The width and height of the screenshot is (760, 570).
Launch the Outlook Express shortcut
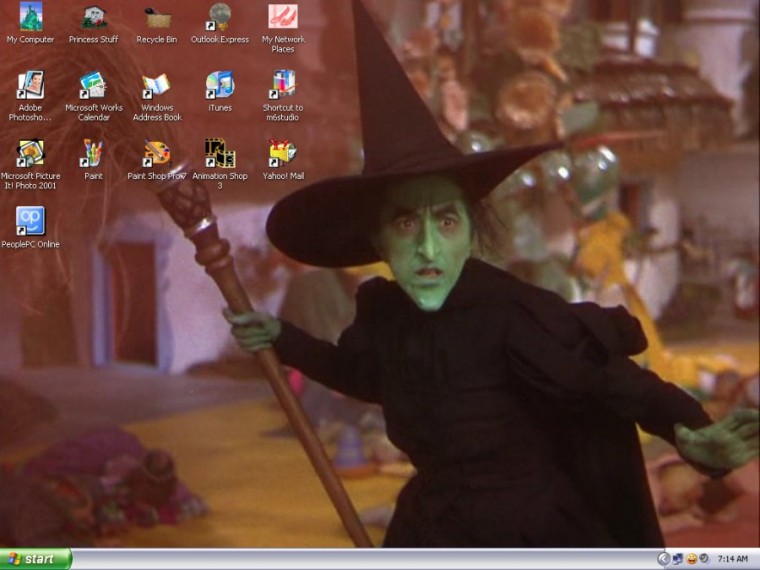click(220, 23)
